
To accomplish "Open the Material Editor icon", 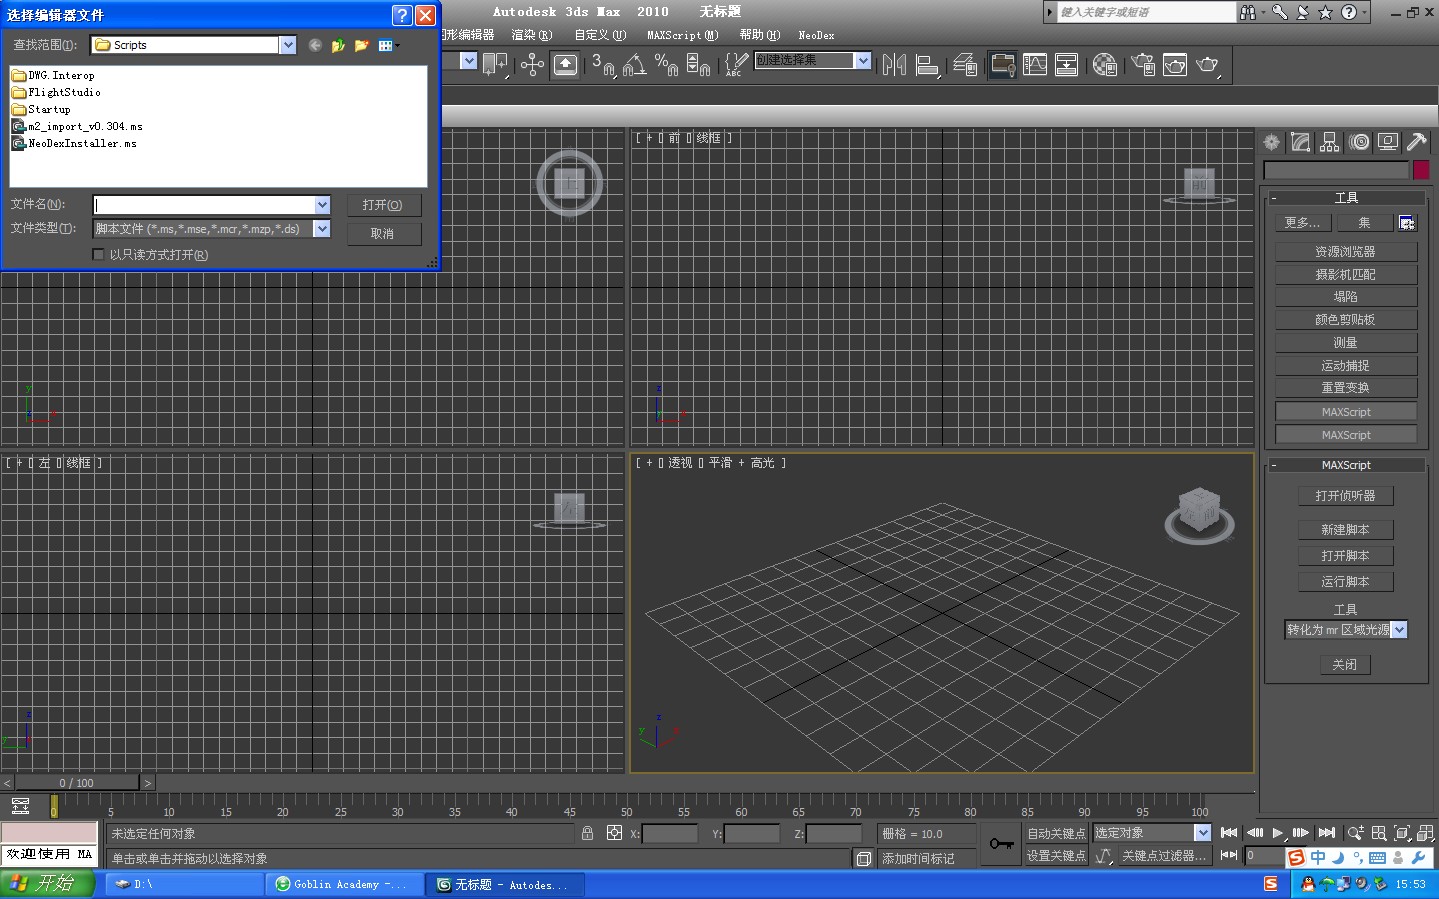I will coord(1105,65).
